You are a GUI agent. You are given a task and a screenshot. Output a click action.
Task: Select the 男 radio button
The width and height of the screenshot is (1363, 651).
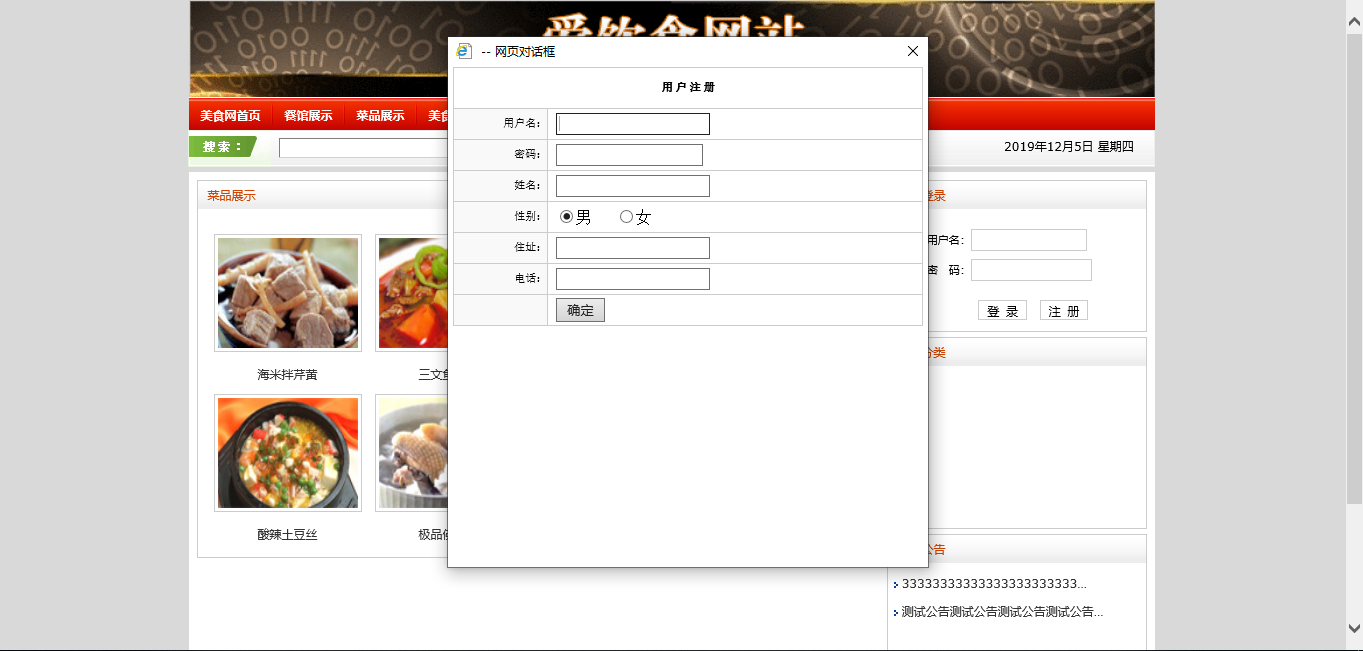[567, 217]
